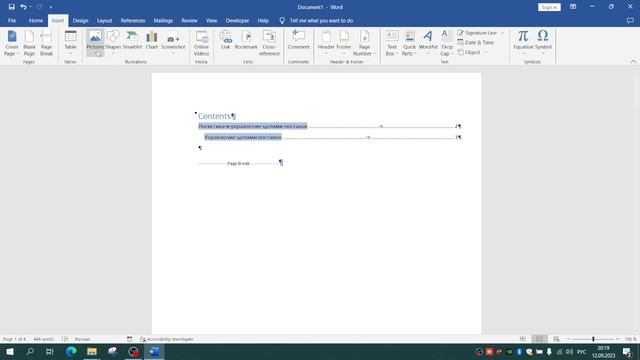This screenshot has height=360, width=640.
Task: Open the Header dropdown
Action: tap(326, 43)
